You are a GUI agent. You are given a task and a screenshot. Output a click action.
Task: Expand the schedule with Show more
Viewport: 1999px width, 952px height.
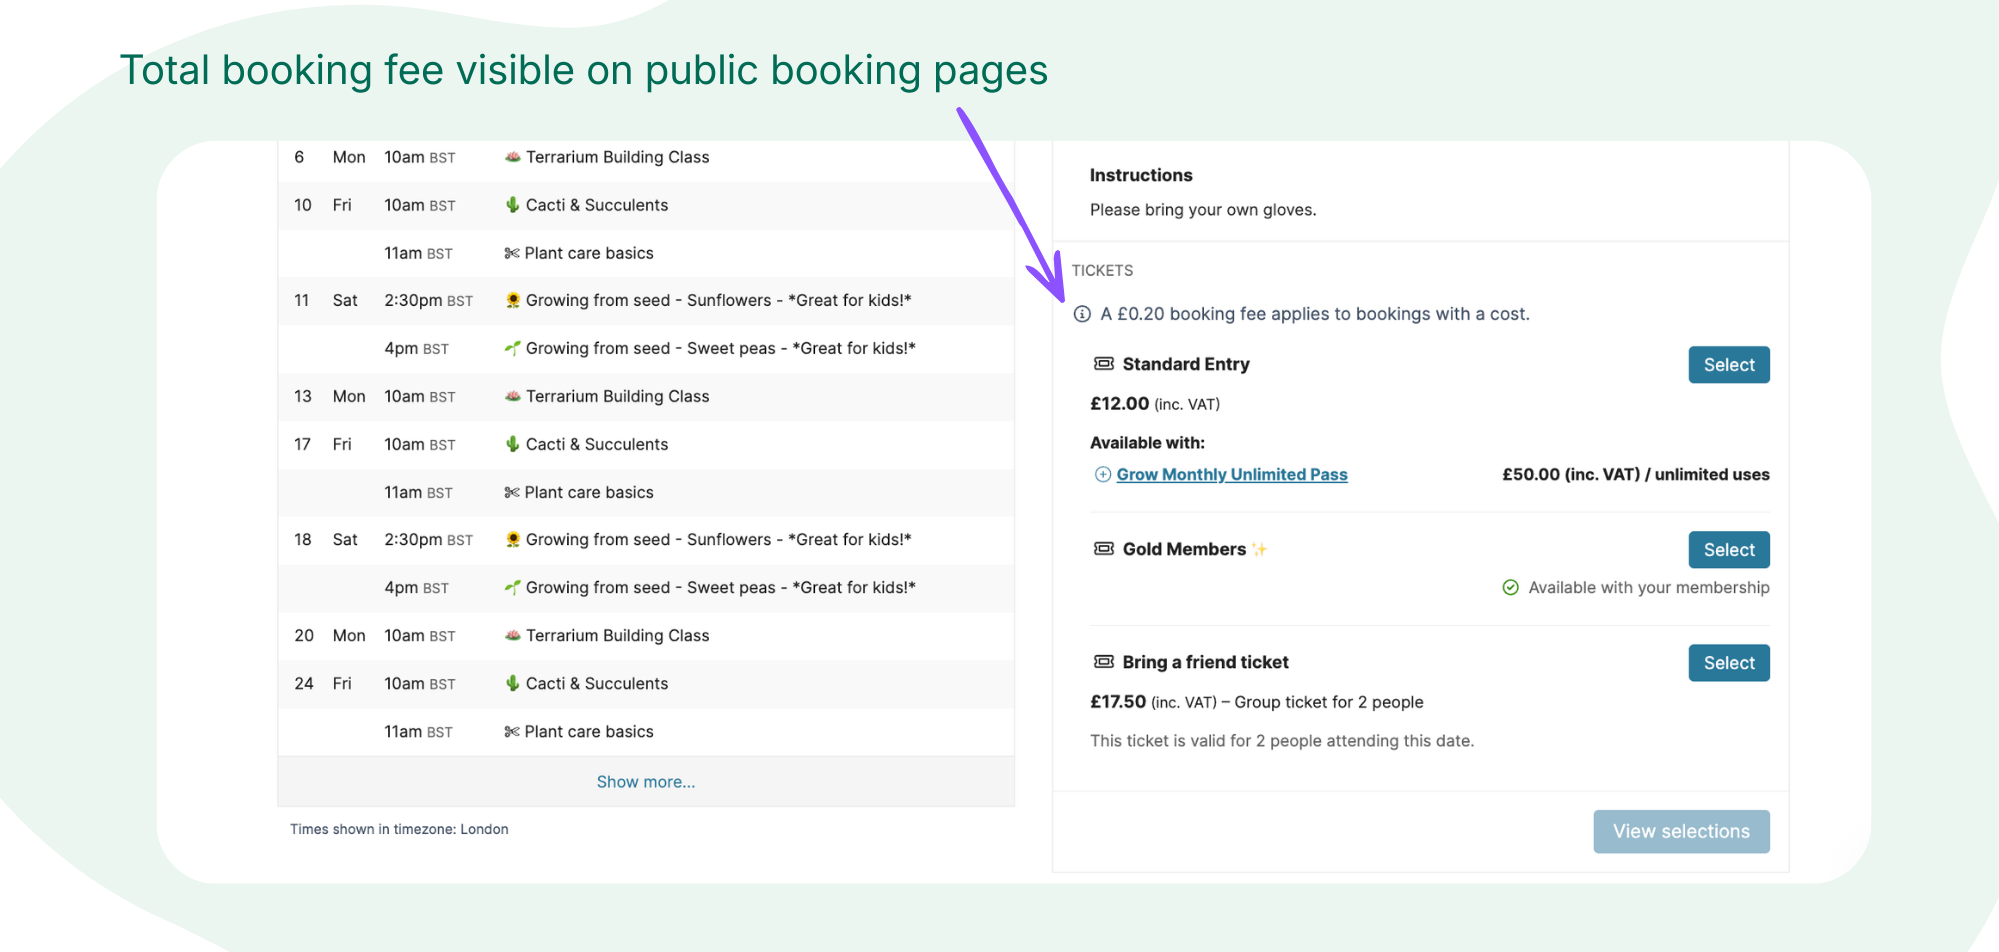tap(645, 782)
